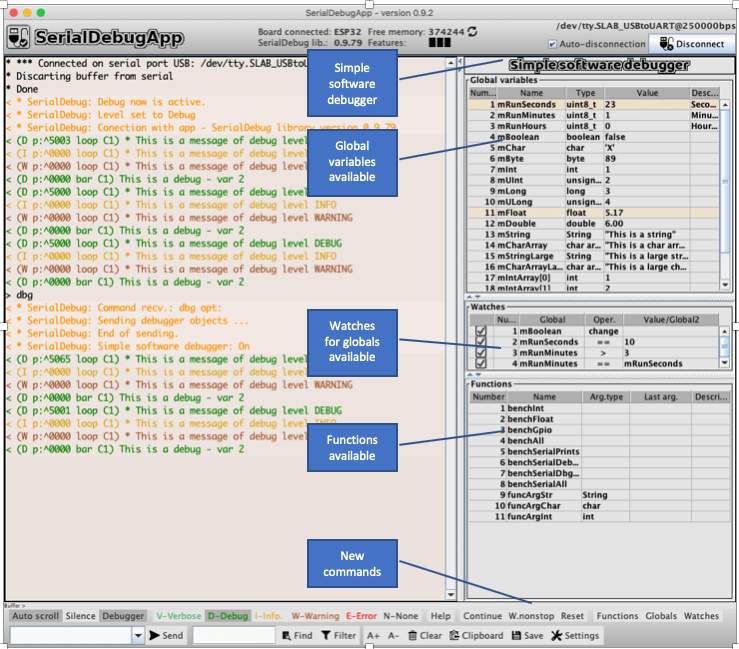739x649 pixels.
Task: Open the Filter funnel tool
Action: coord(338,635)
